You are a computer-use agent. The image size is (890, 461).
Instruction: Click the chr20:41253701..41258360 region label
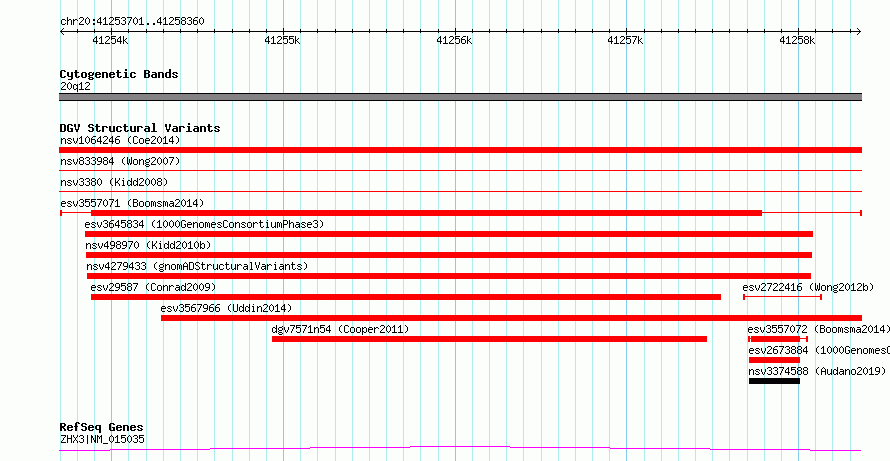pos(132,22)
